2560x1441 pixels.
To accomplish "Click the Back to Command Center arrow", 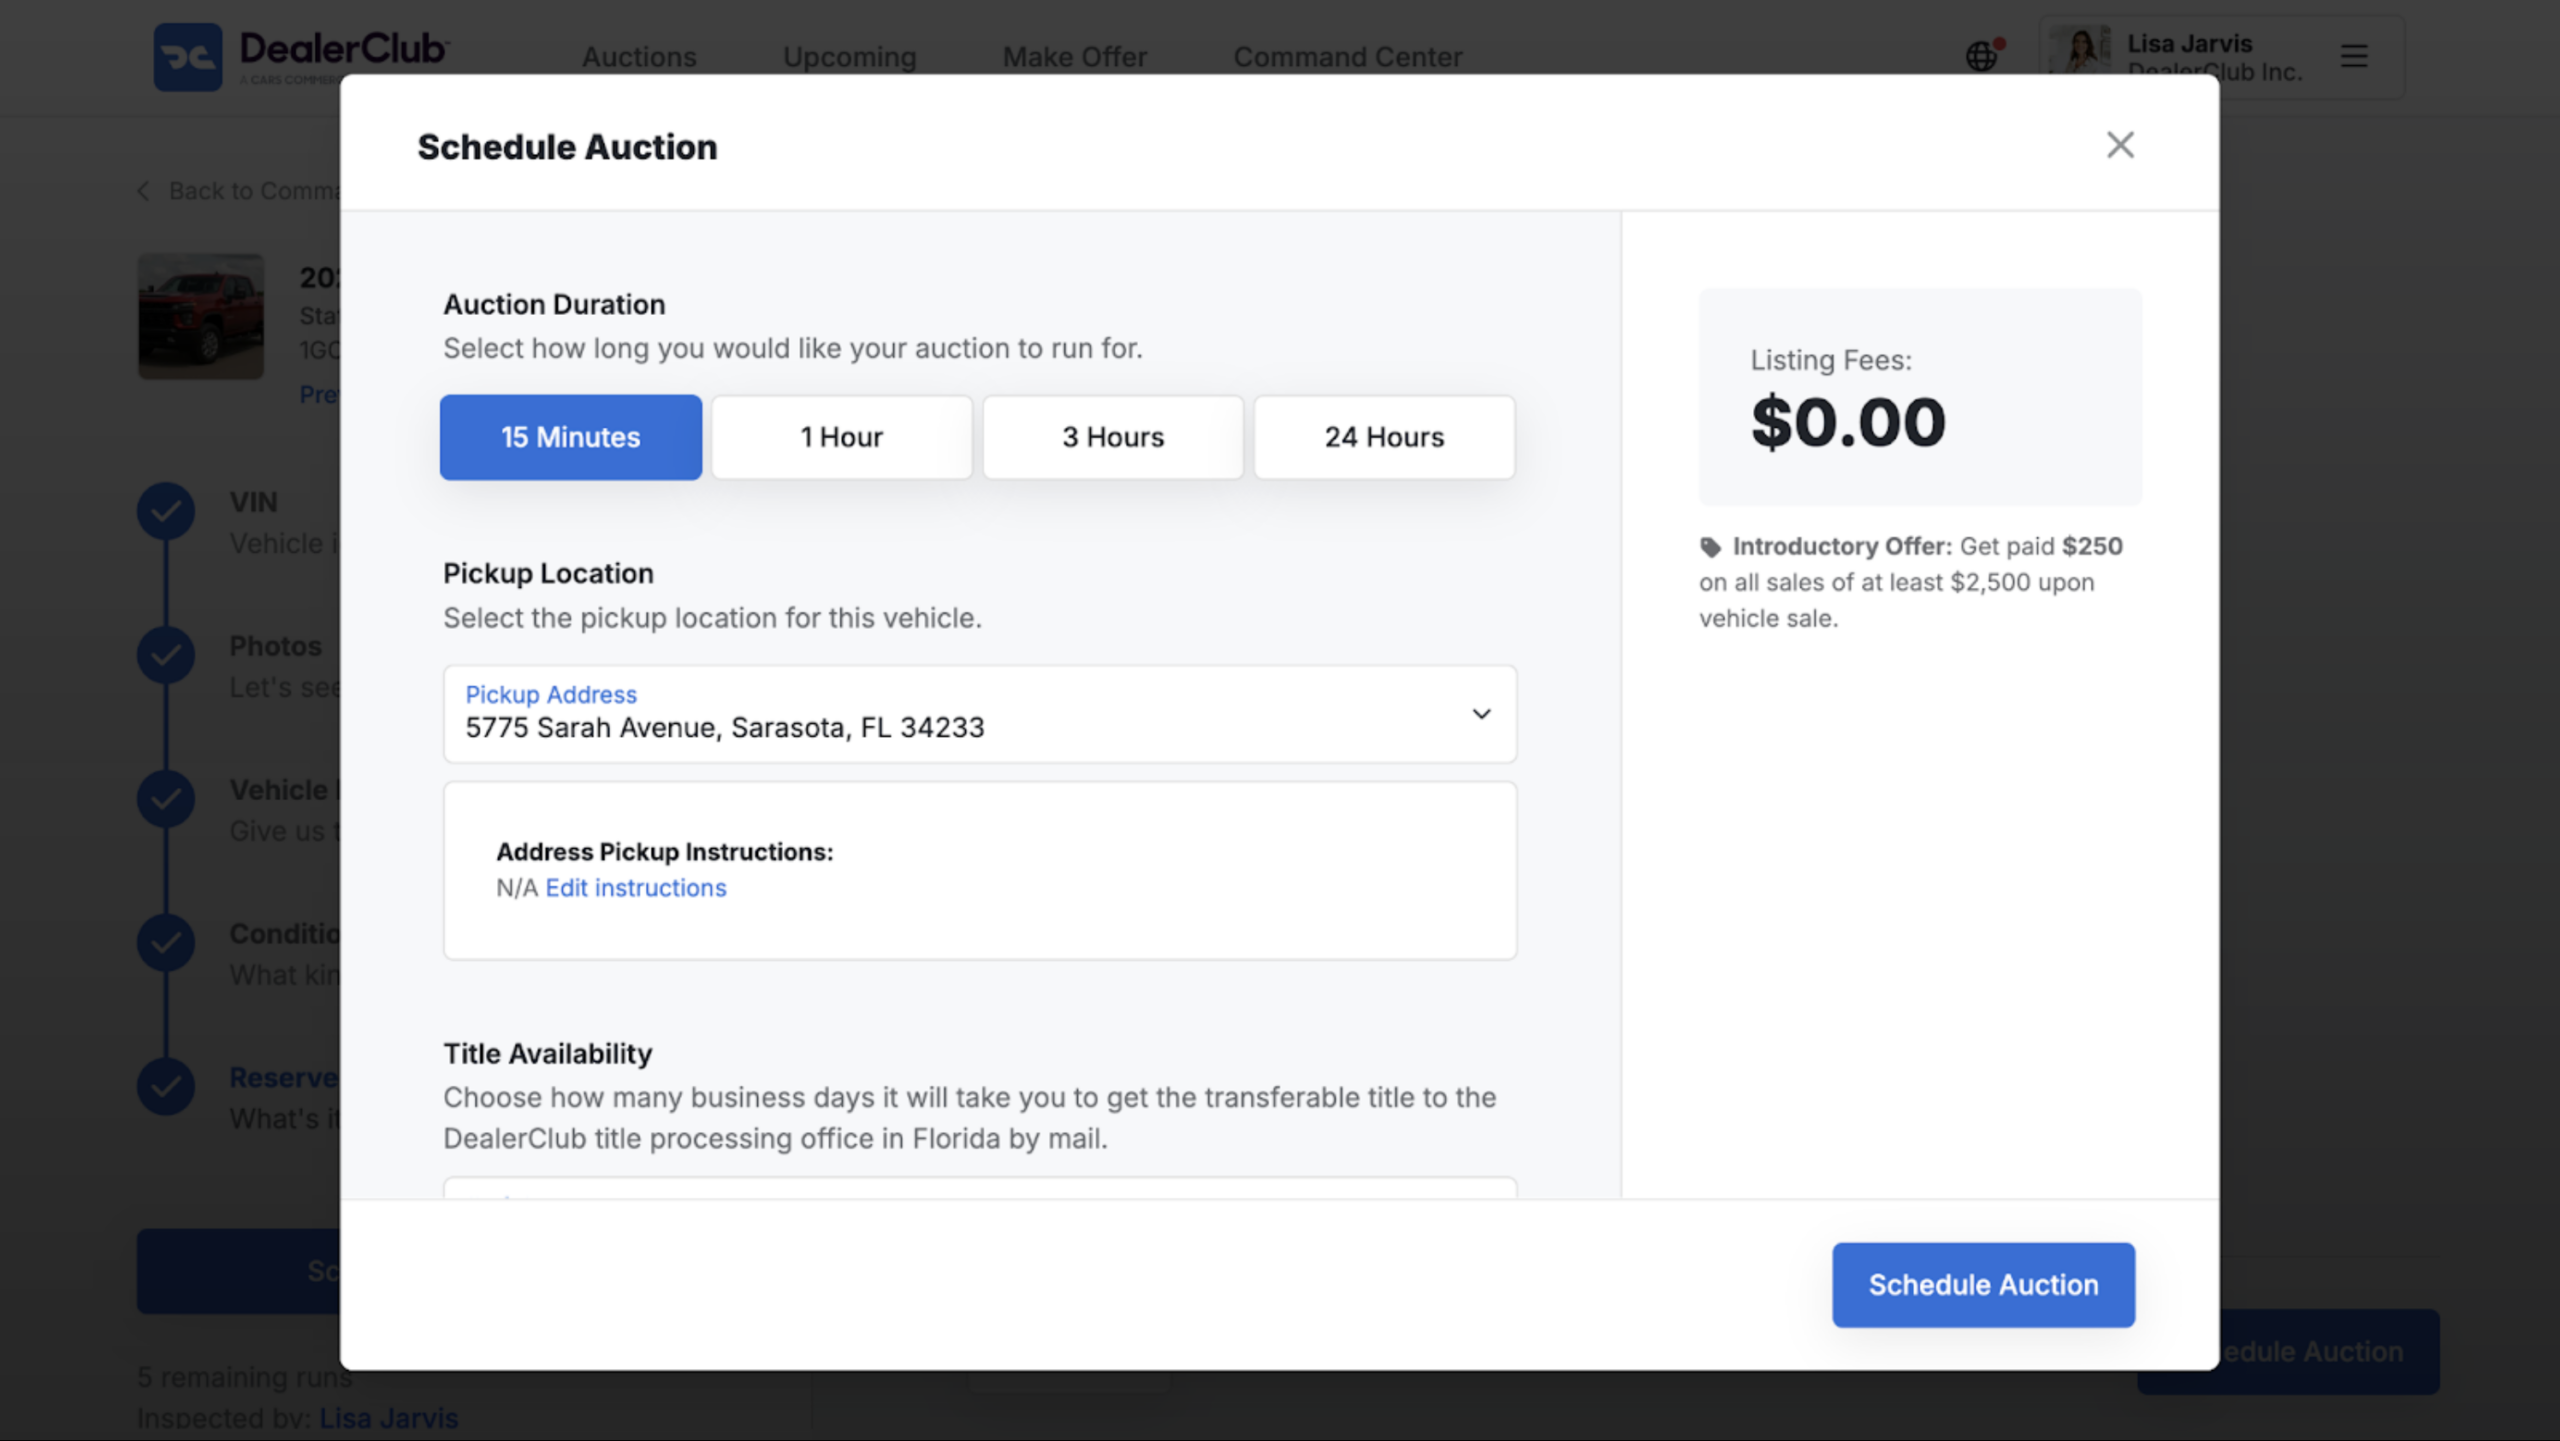I will click(x=144, y=191).
